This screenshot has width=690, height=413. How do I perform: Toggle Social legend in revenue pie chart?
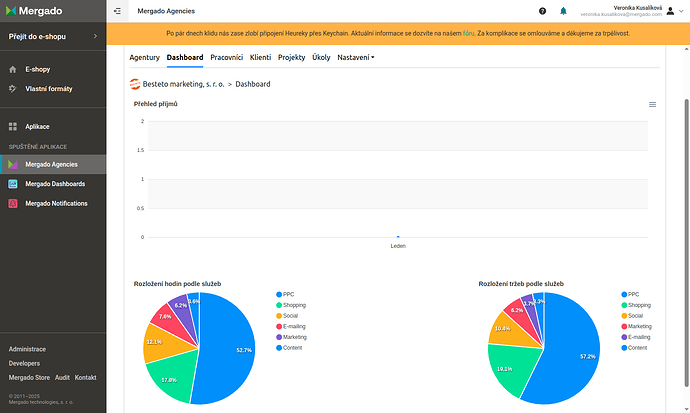tap(632, 316)
